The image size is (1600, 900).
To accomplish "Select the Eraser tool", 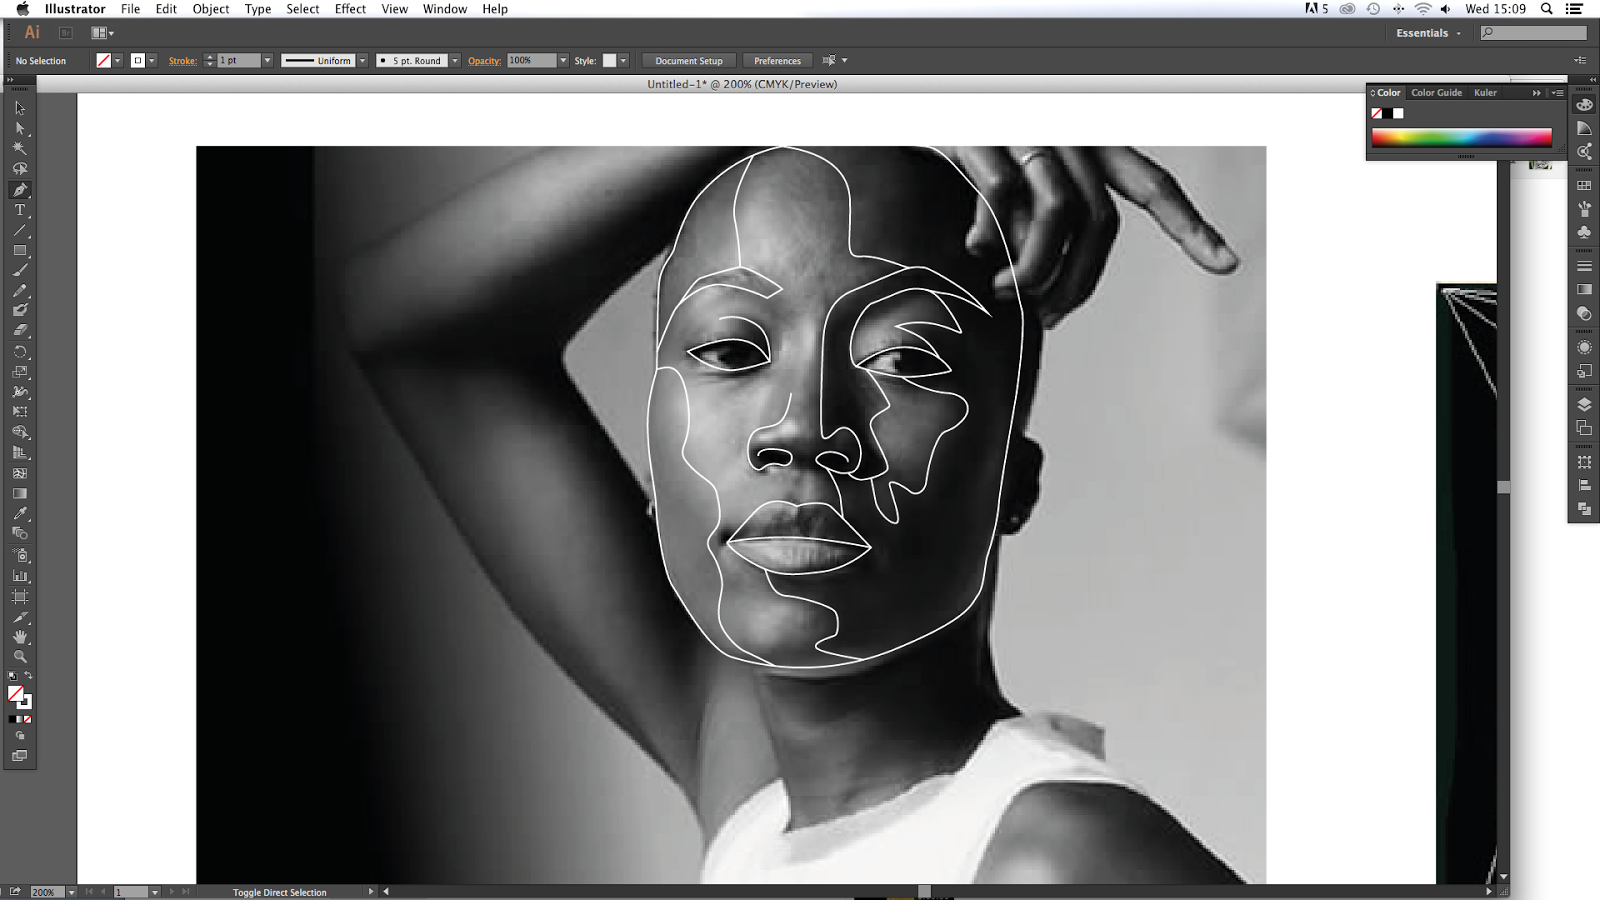I will click(20, 330).
